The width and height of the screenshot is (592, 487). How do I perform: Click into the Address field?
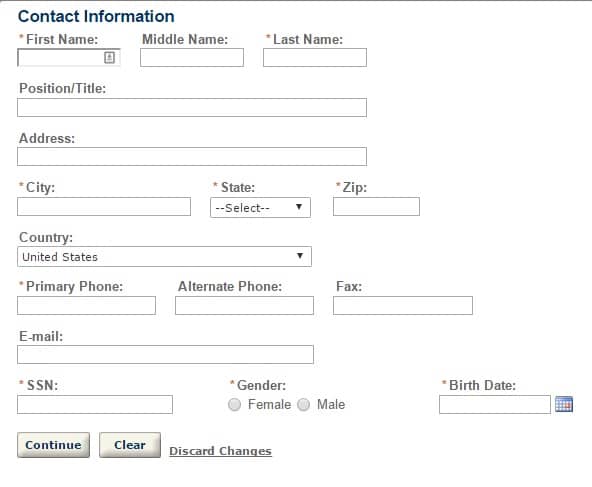[x=192, y=157]
